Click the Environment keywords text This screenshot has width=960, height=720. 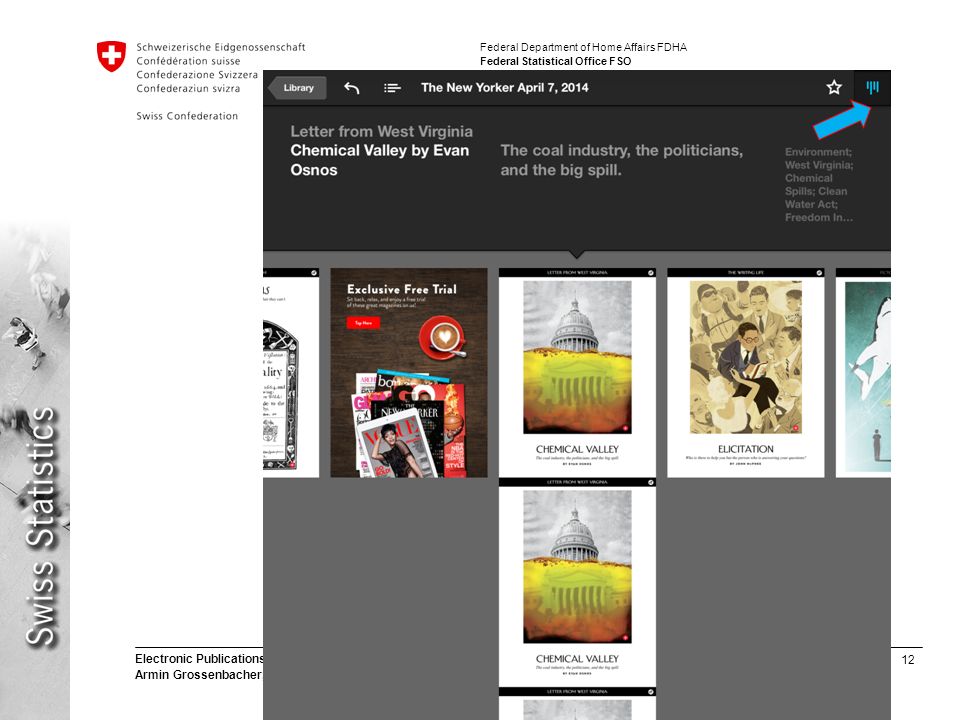pyautogui.click(x=819, y=184)
